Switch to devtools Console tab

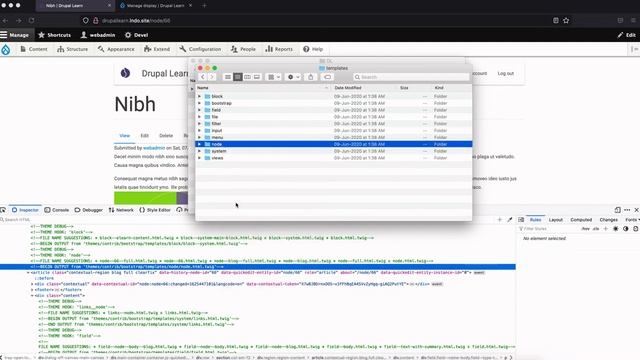pos(57,210)
